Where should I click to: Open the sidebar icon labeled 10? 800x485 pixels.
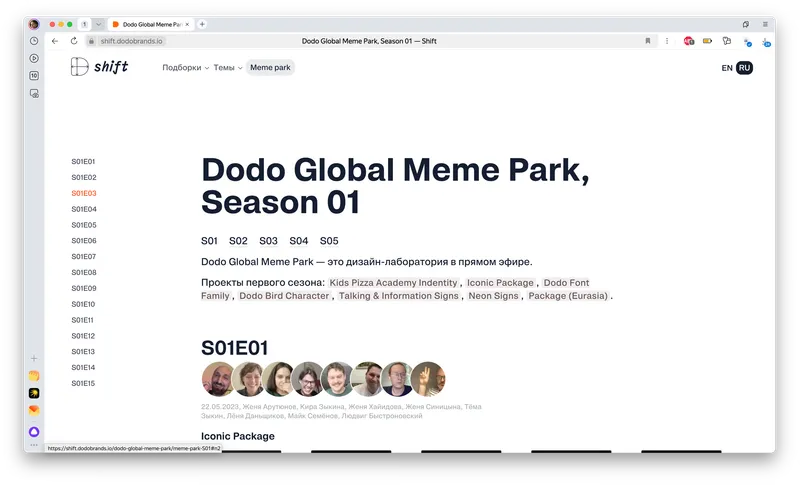[34, 75]
